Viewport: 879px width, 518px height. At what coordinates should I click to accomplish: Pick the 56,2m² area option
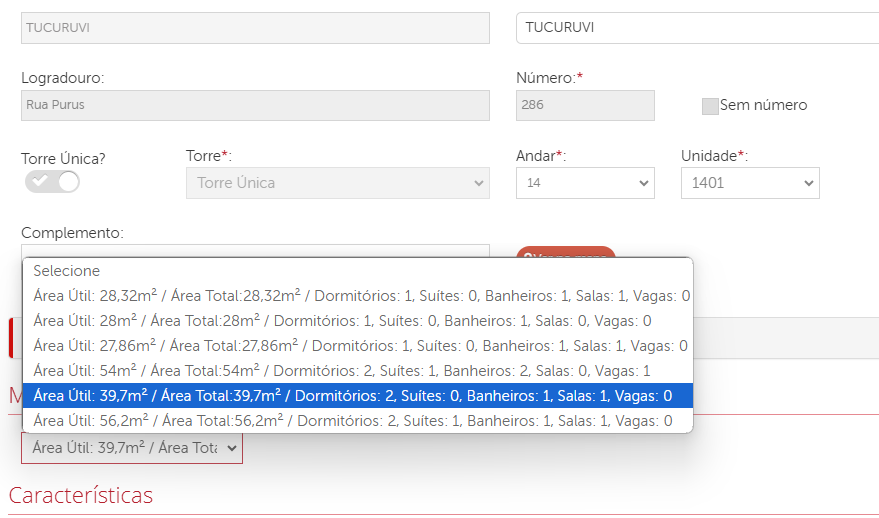pyautogui.click(x=352, y=421)
